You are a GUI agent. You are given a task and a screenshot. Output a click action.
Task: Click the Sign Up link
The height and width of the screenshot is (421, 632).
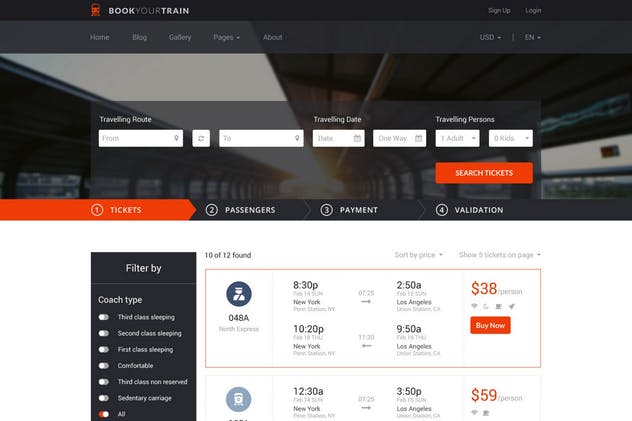click(499, 10)
